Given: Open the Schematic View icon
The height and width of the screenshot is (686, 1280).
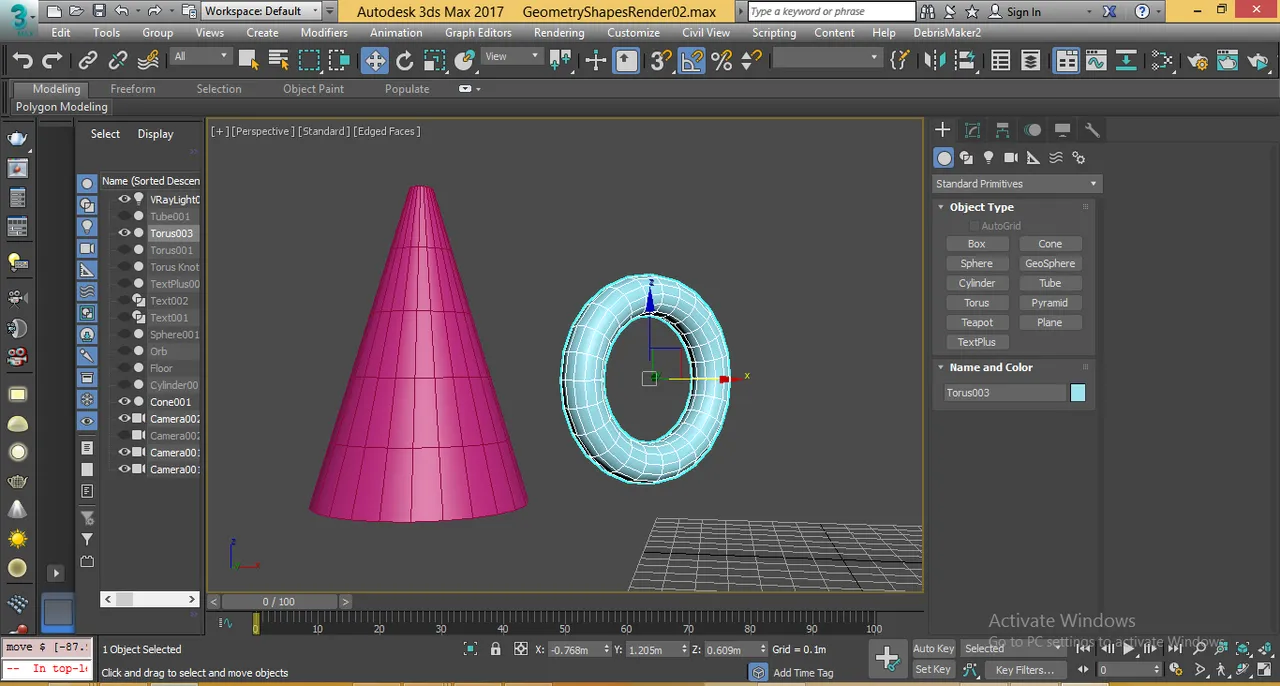Looking at the screenshot, I should point(1126,61).
